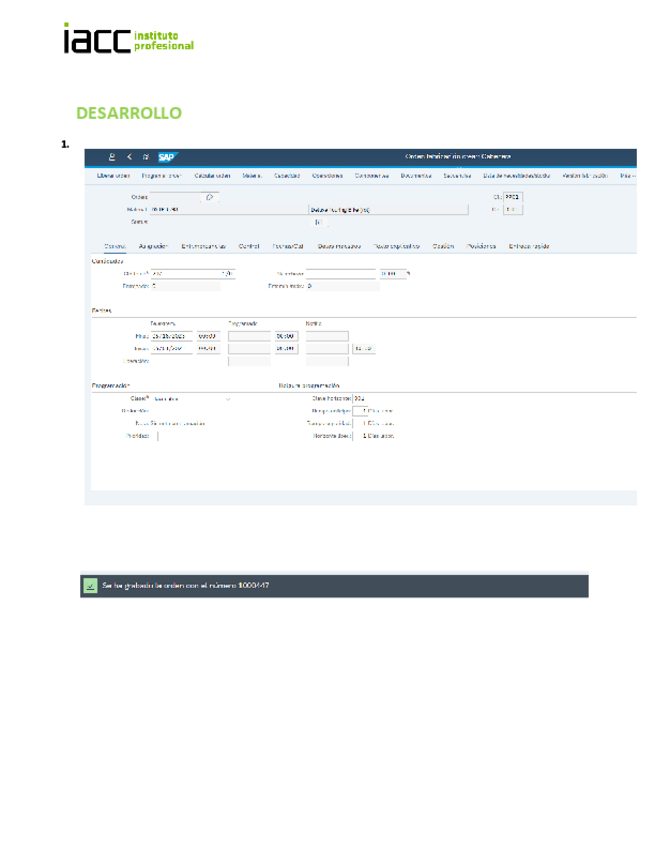The width and height of the screenshot is (655, 848).
Task: Click the Fin date field under Extremas
Action: coord(171,336)
